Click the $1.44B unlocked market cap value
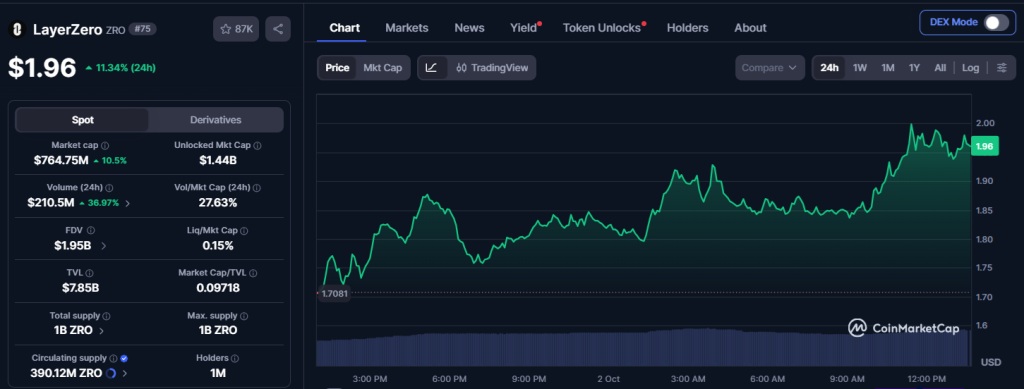 tap(218, 161)
